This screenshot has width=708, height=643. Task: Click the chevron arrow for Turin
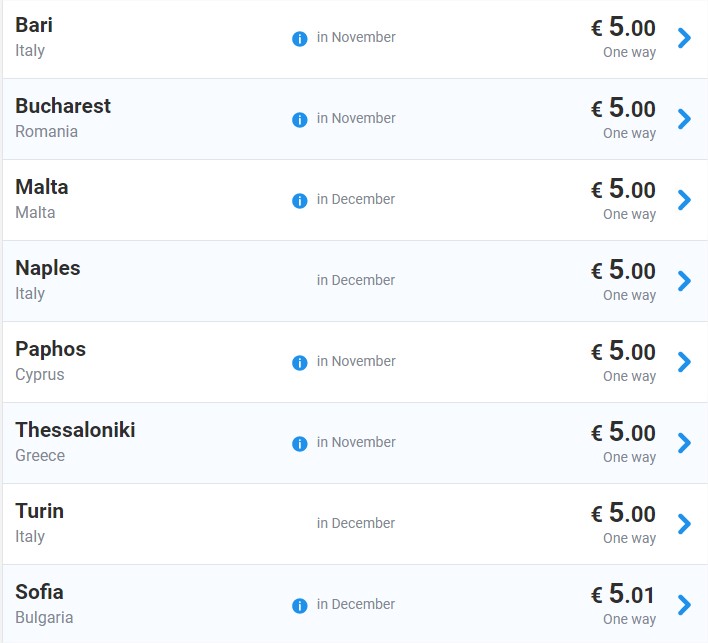tap(685, 524)
